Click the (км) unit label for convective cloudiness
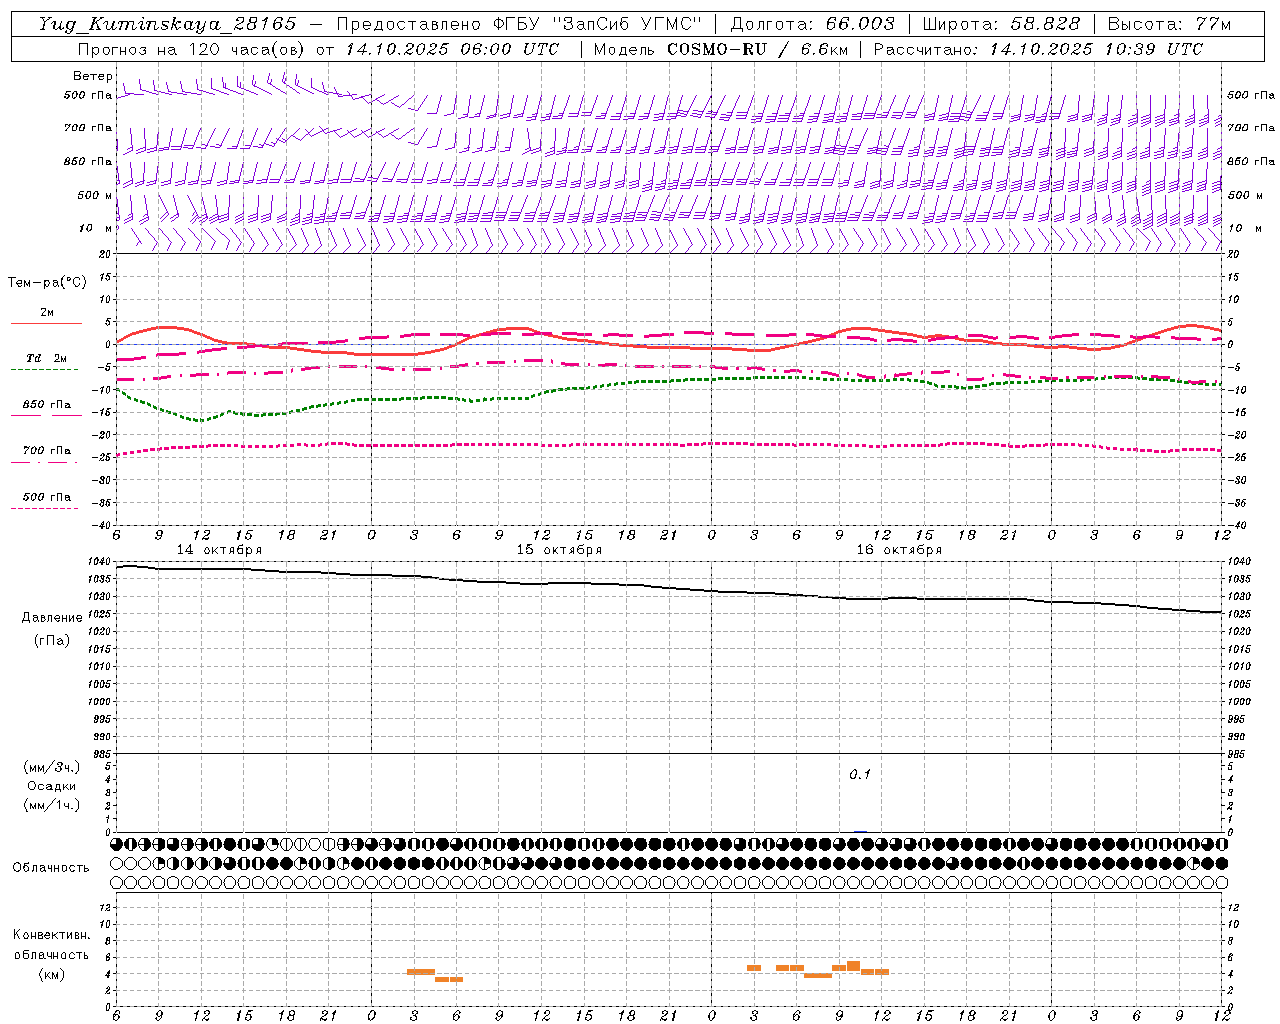This screenshot has width=1280, height=1024. point(52,974)
